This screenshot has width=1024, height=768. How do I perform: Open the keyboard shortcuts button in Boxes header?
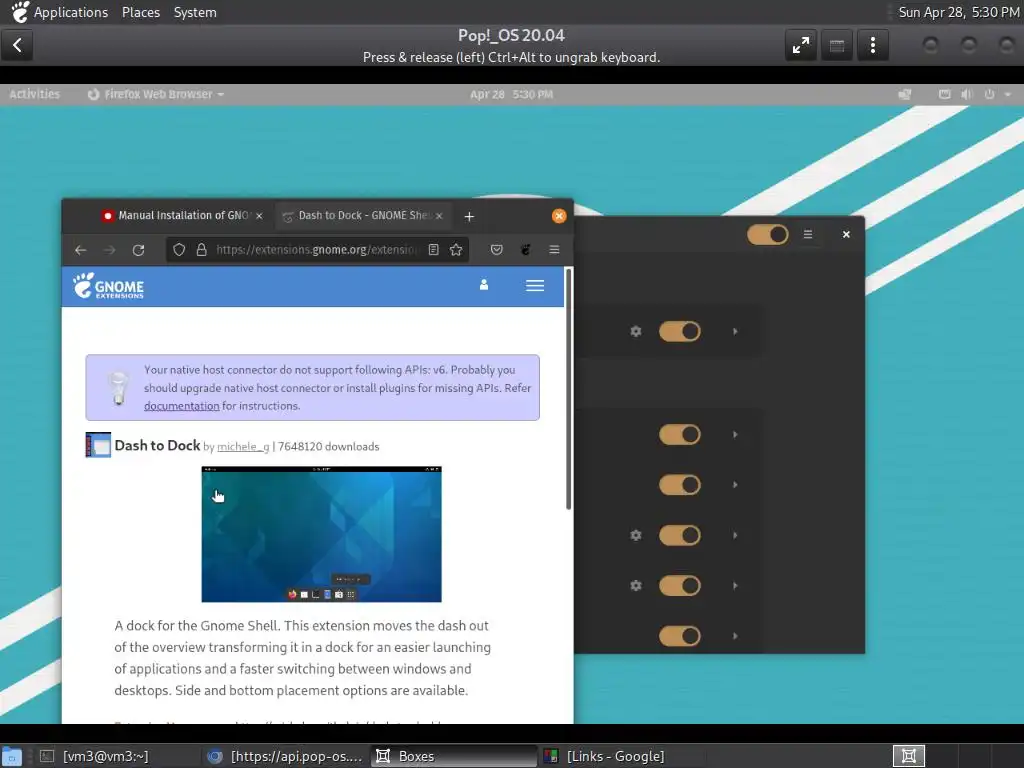[x=837, y=45]
